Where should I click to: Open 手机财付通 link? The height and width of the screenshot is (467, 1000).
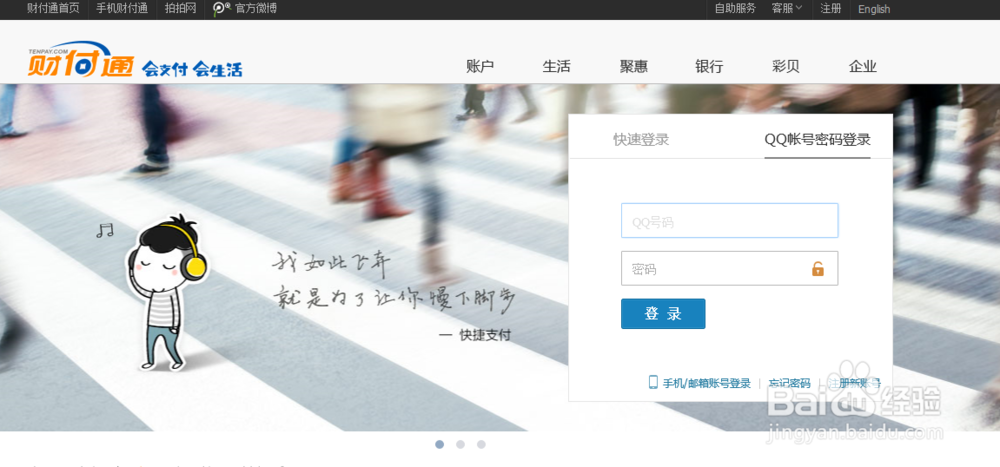click(x=122, y=8)
